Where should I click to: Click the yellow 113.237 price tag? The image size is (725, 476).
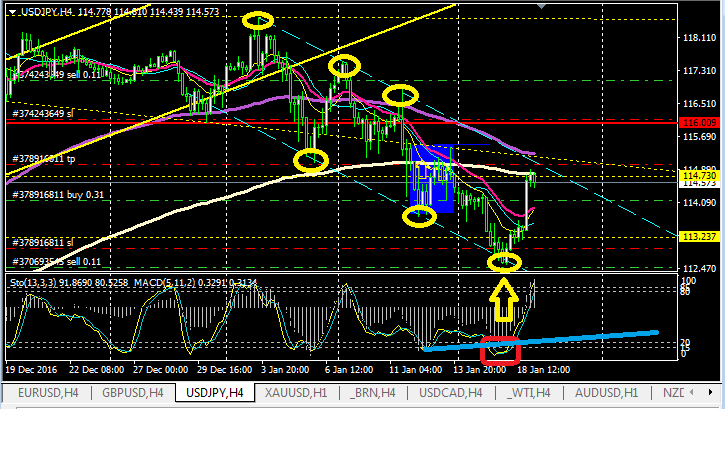pyautogui.click(x=700, y=236)
